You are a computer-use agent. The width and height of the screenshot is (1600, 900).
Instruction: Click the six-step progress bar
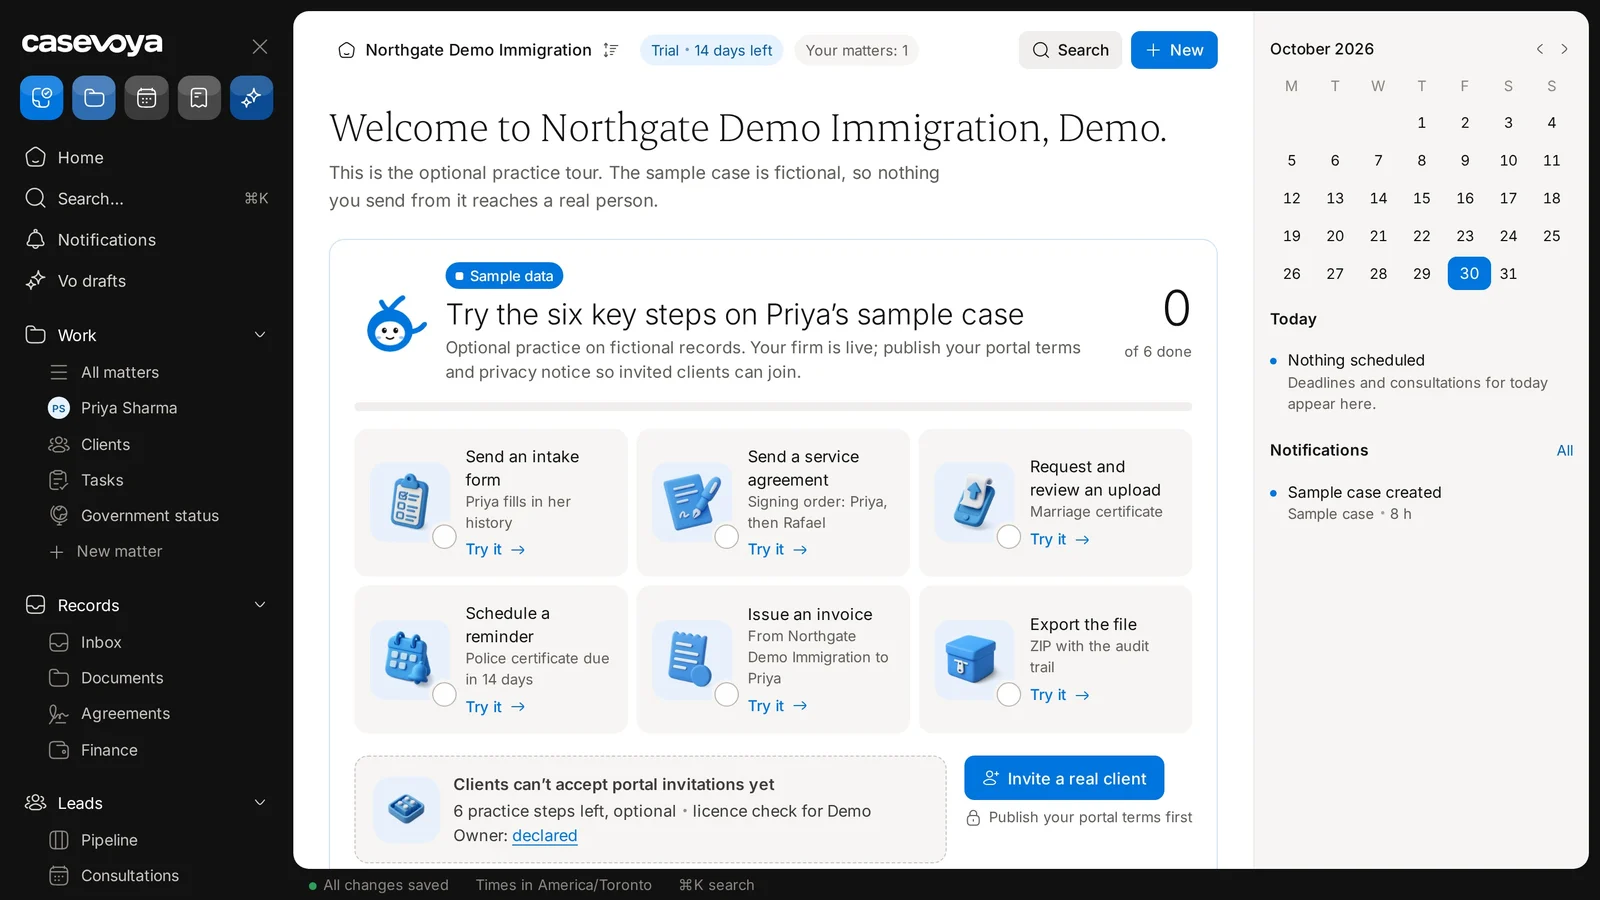(x=773, y=407)
